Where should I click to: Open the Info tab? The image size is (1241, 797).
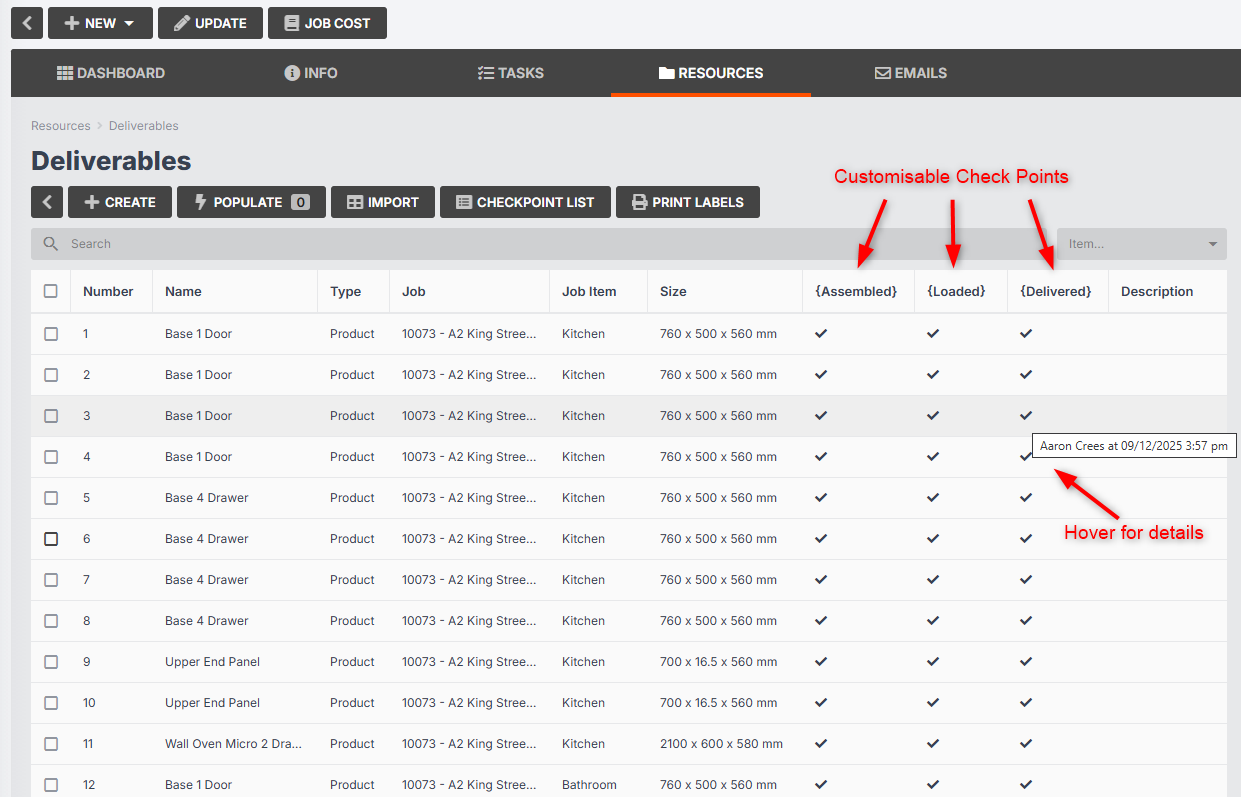[311, 73]
